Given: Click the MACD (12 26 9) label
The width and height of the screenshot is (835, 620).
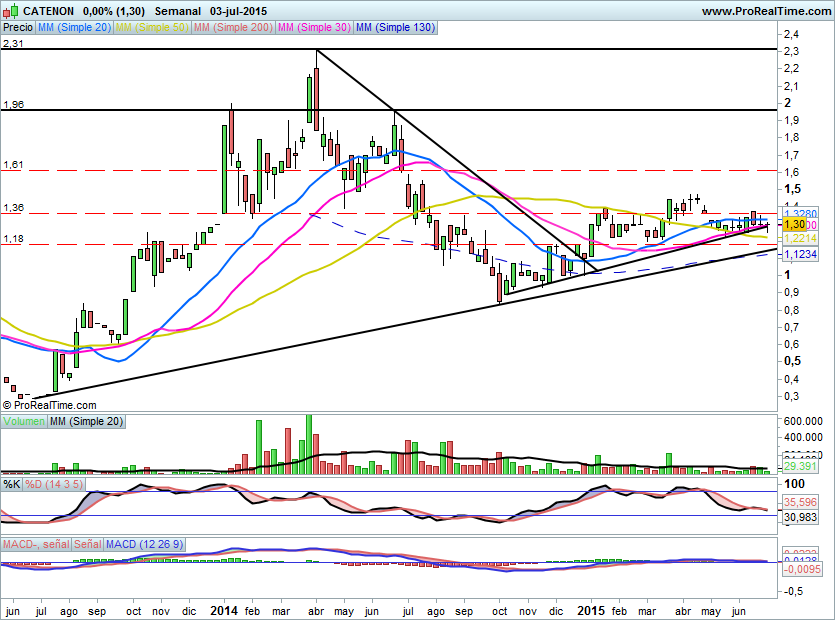Looking at the screenshot, I should point(146,544).
